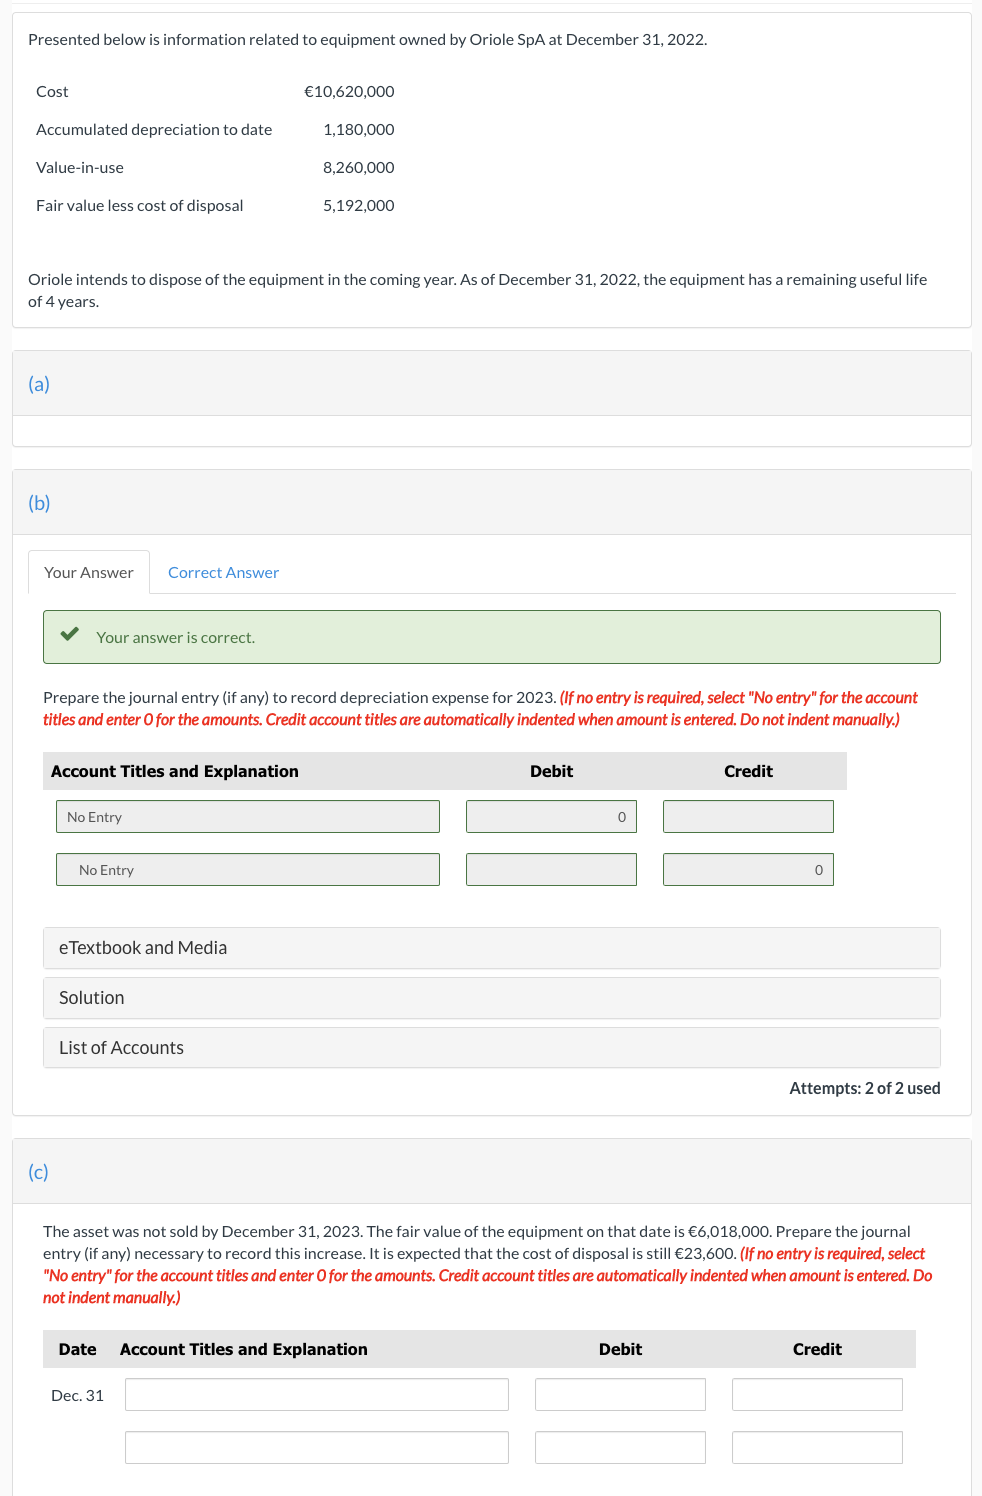The width and height of the screenshot is (982, 1496).
Task: Click the green checkmark correct answer icon
Action: point(70,634)
